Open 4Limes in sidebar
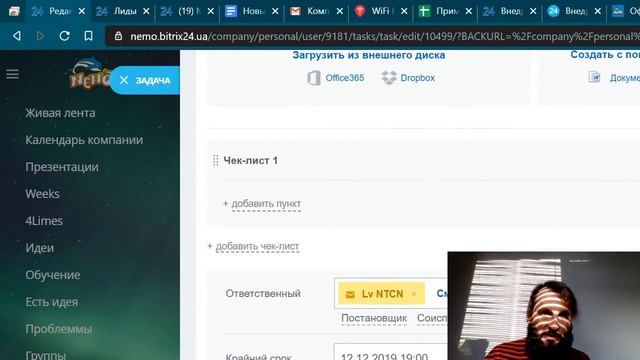640x360 pixels. (44, 221)
